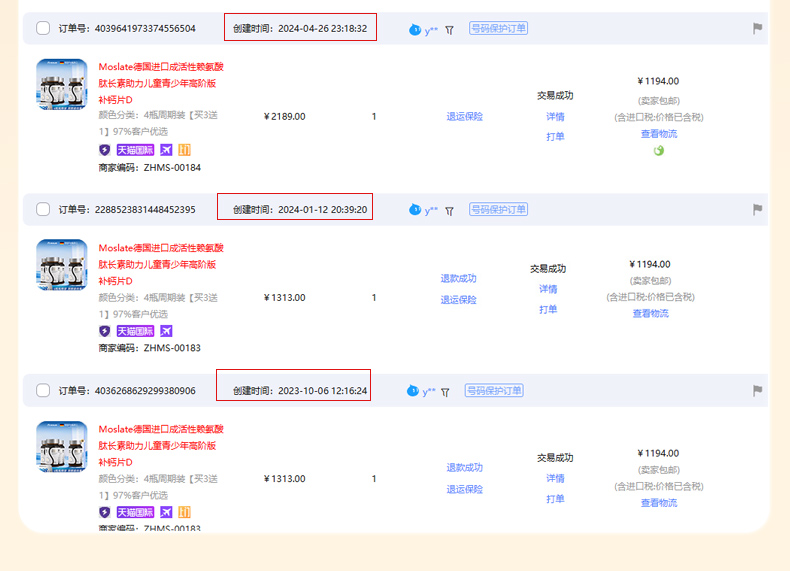The height and width of the screenshot is (571, 790).
Task: Flag order 2288523831448452395 with the flag icon
Action: tap(757, 209)
